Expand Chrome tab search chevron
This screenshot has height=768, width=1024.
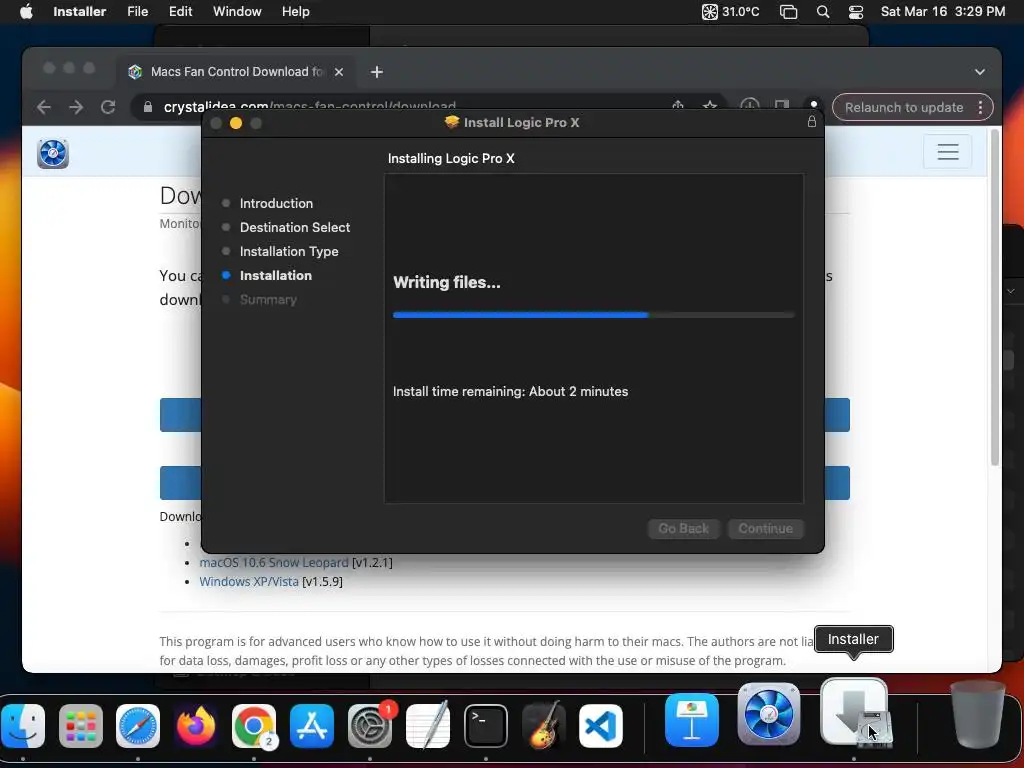980,72
